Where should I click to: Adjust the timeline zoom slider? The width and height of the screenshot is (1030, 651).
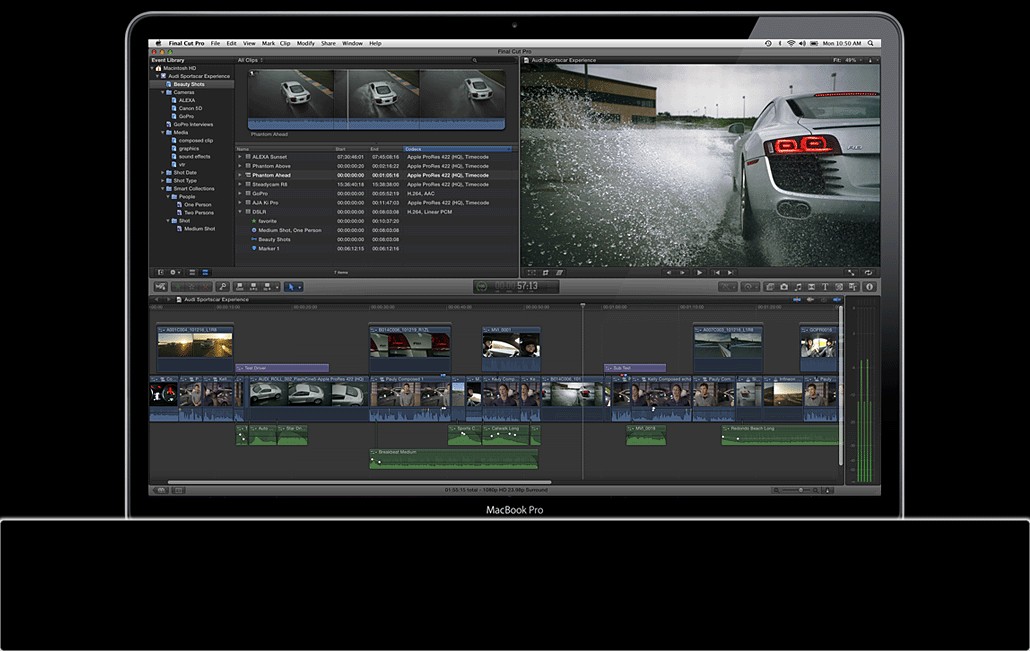[800, 490]
